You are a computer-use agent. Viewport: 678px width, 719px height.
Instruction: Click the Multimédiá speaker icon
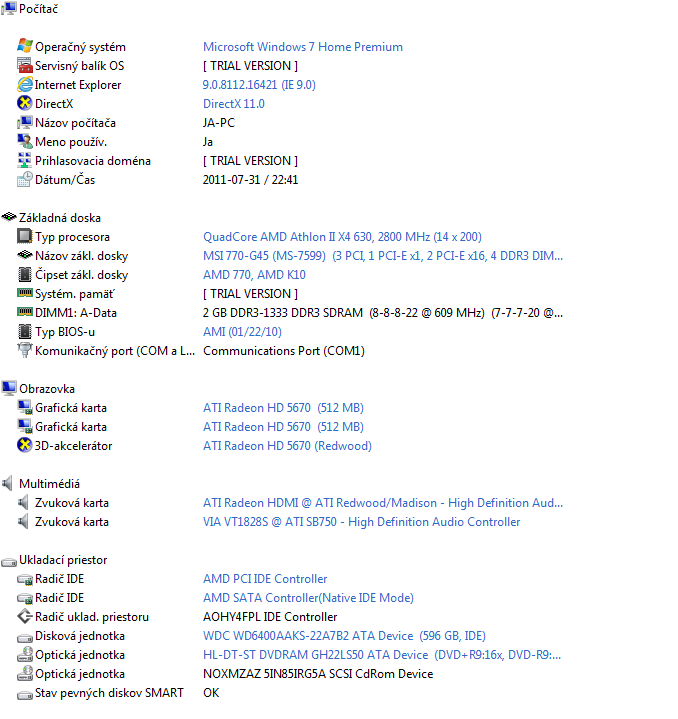(8, 483)
